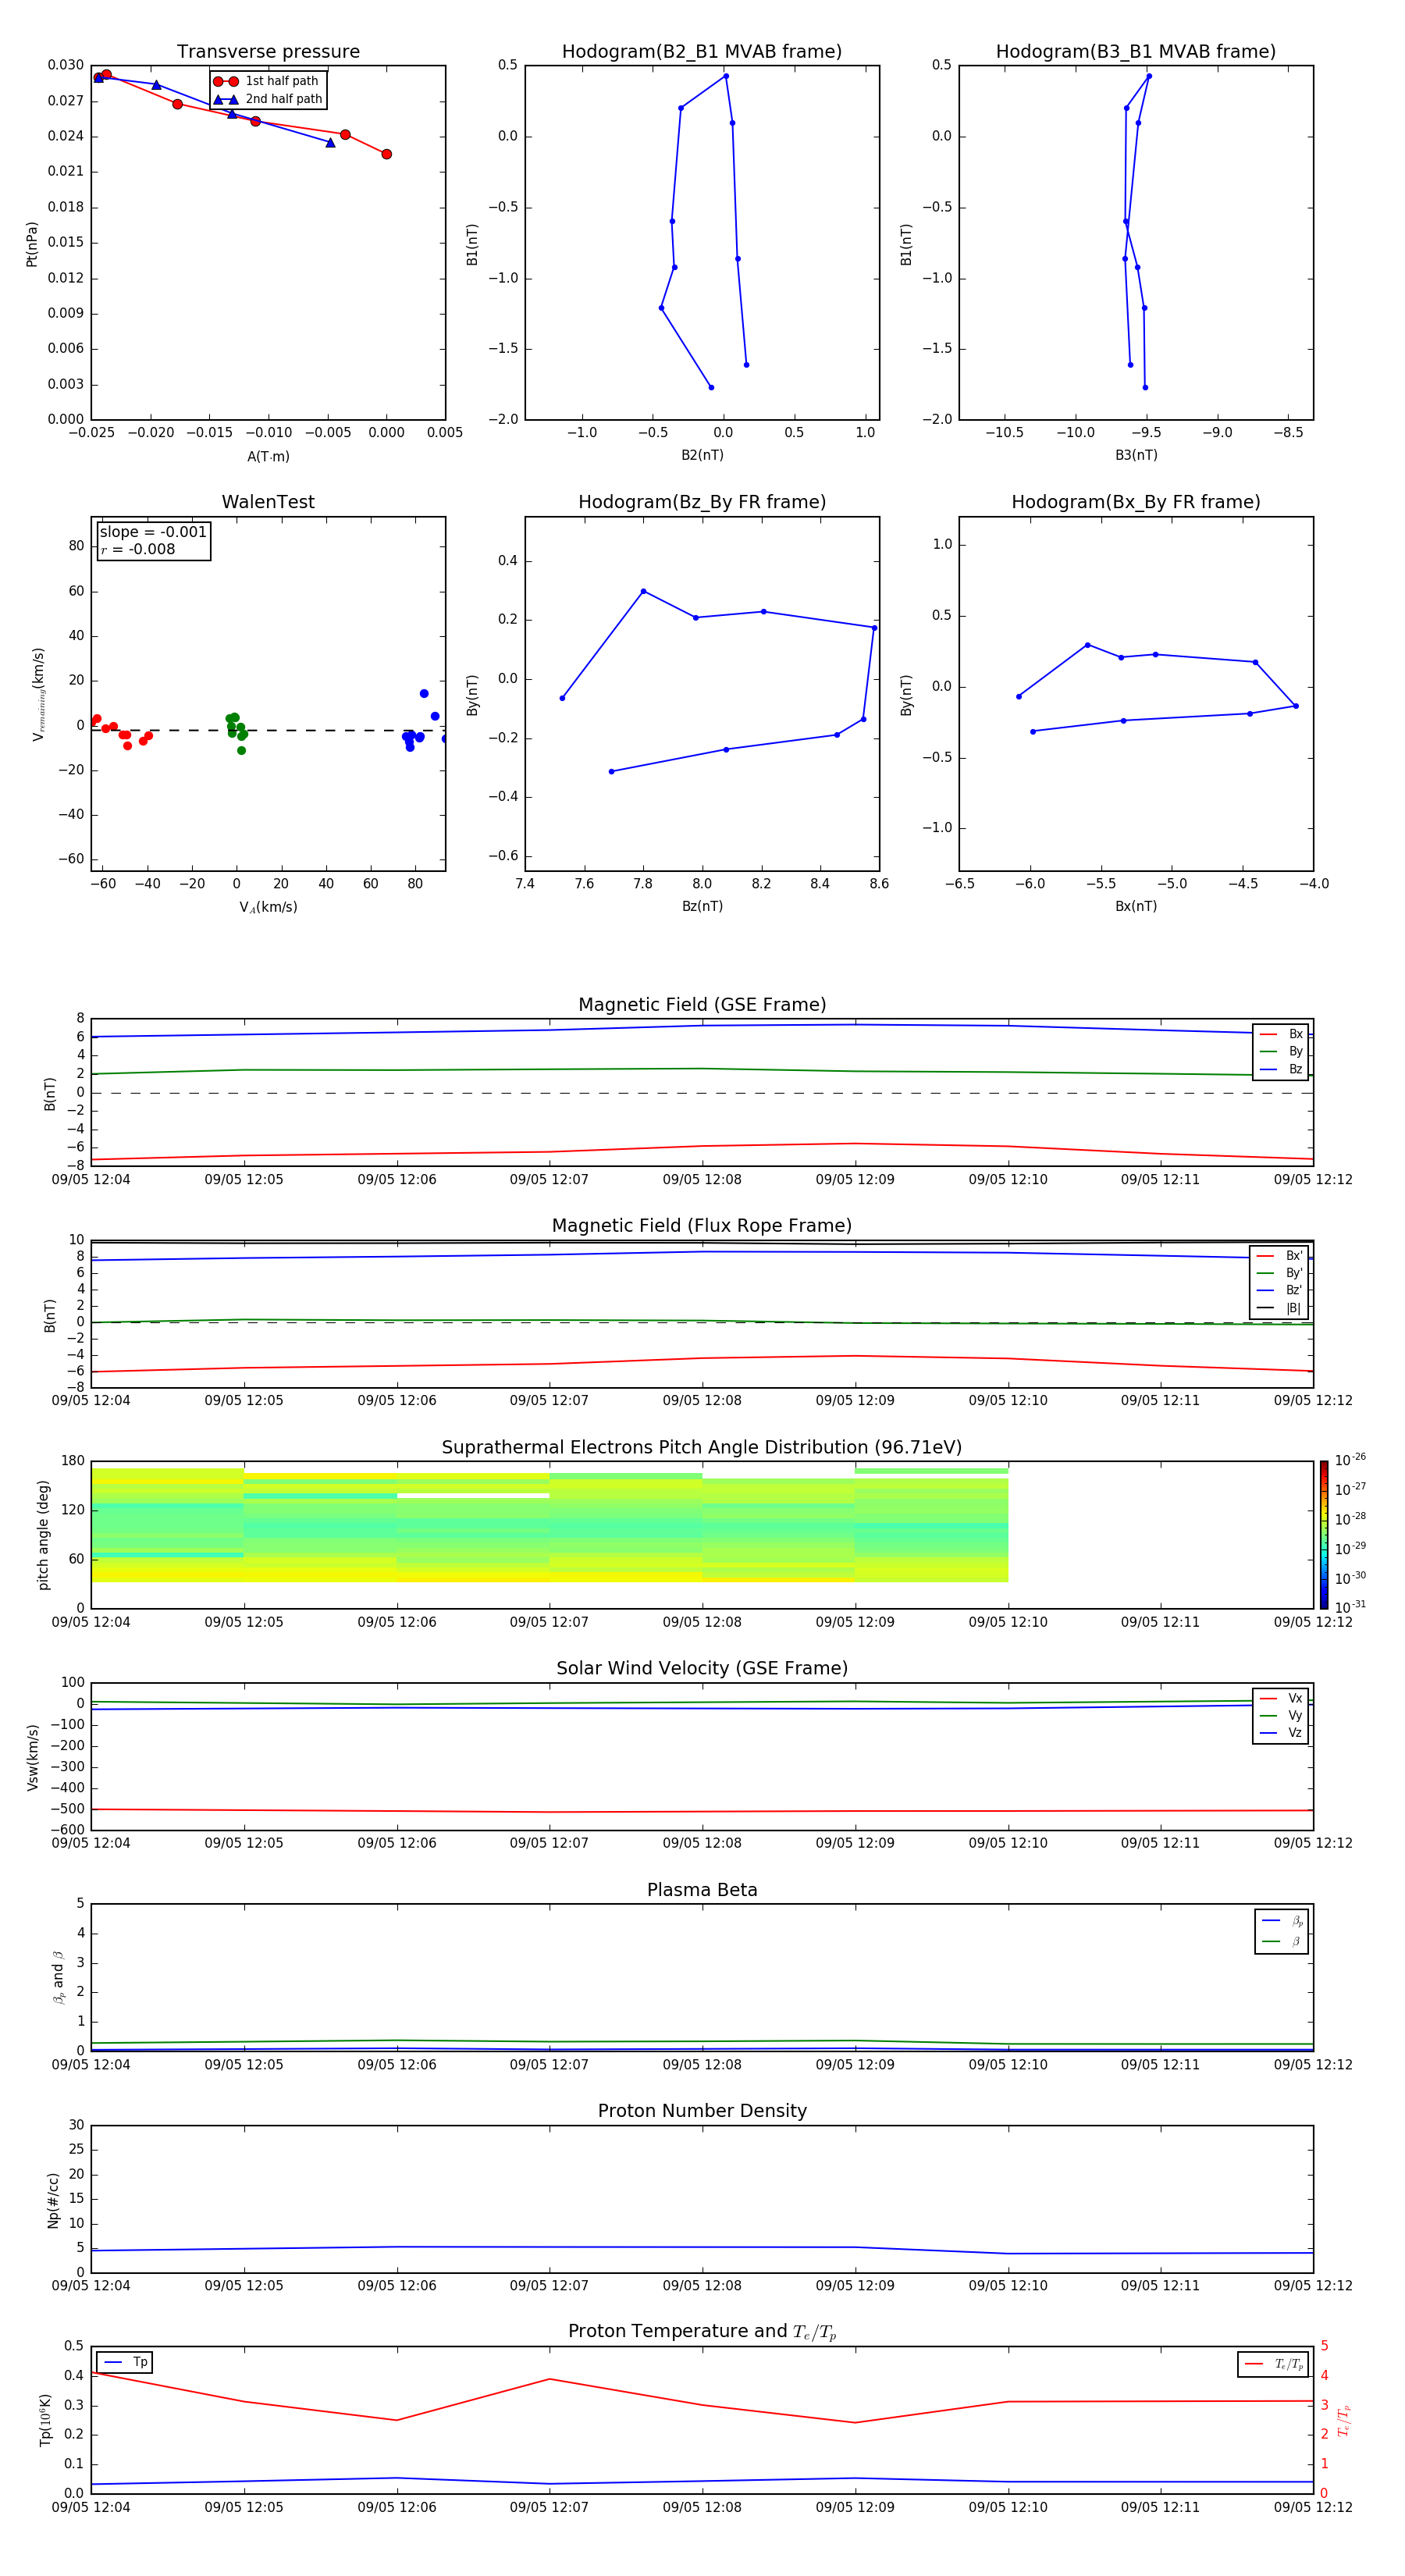Click the 'Solar Wind Velocity (GSE Frame)' title
Image resolution: width=1405 pixels, height=2576 pixels.
702,1668
